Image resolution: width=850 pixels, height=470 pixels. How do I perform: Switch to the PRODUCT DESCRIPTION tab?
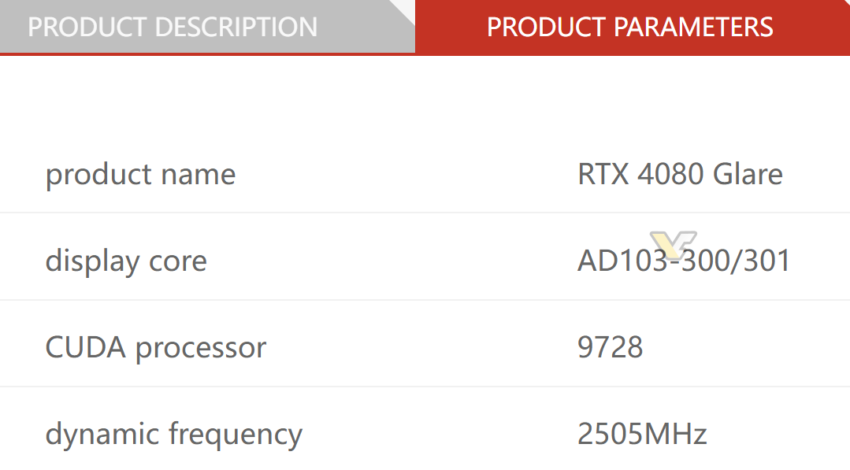[x=172, y=27]
